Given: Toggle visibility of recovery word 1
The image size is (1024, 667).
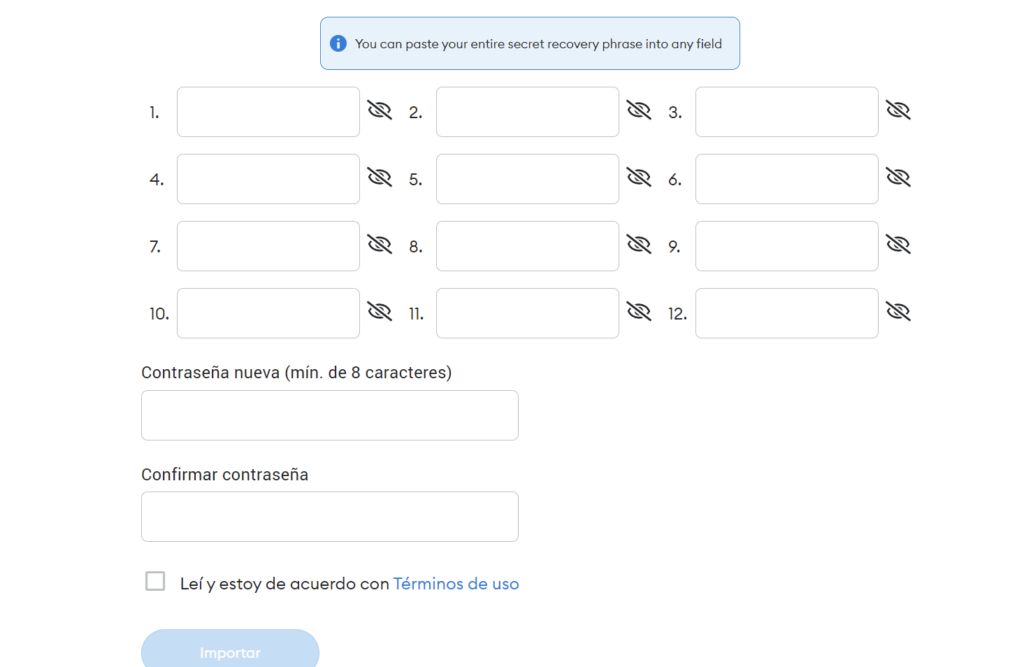Looking at the screenshot, I should 379,110.
